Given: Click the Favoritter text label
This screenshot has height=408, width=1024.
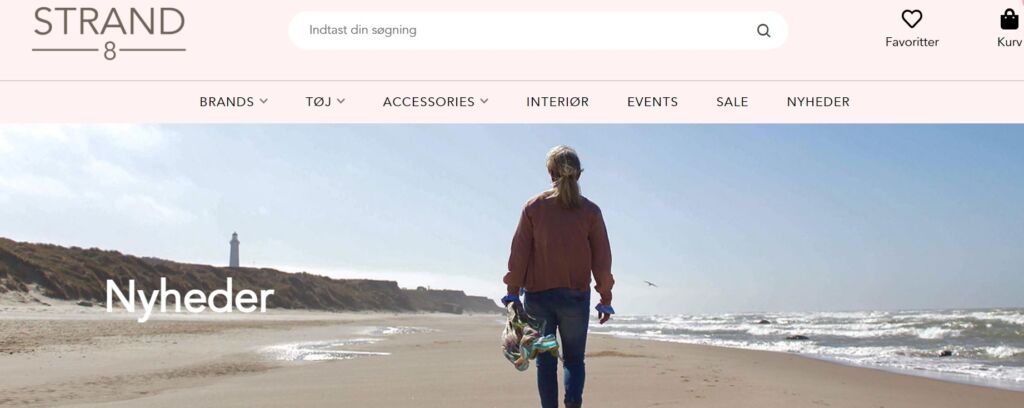Looking at the screenshot, I should (912, 42).
